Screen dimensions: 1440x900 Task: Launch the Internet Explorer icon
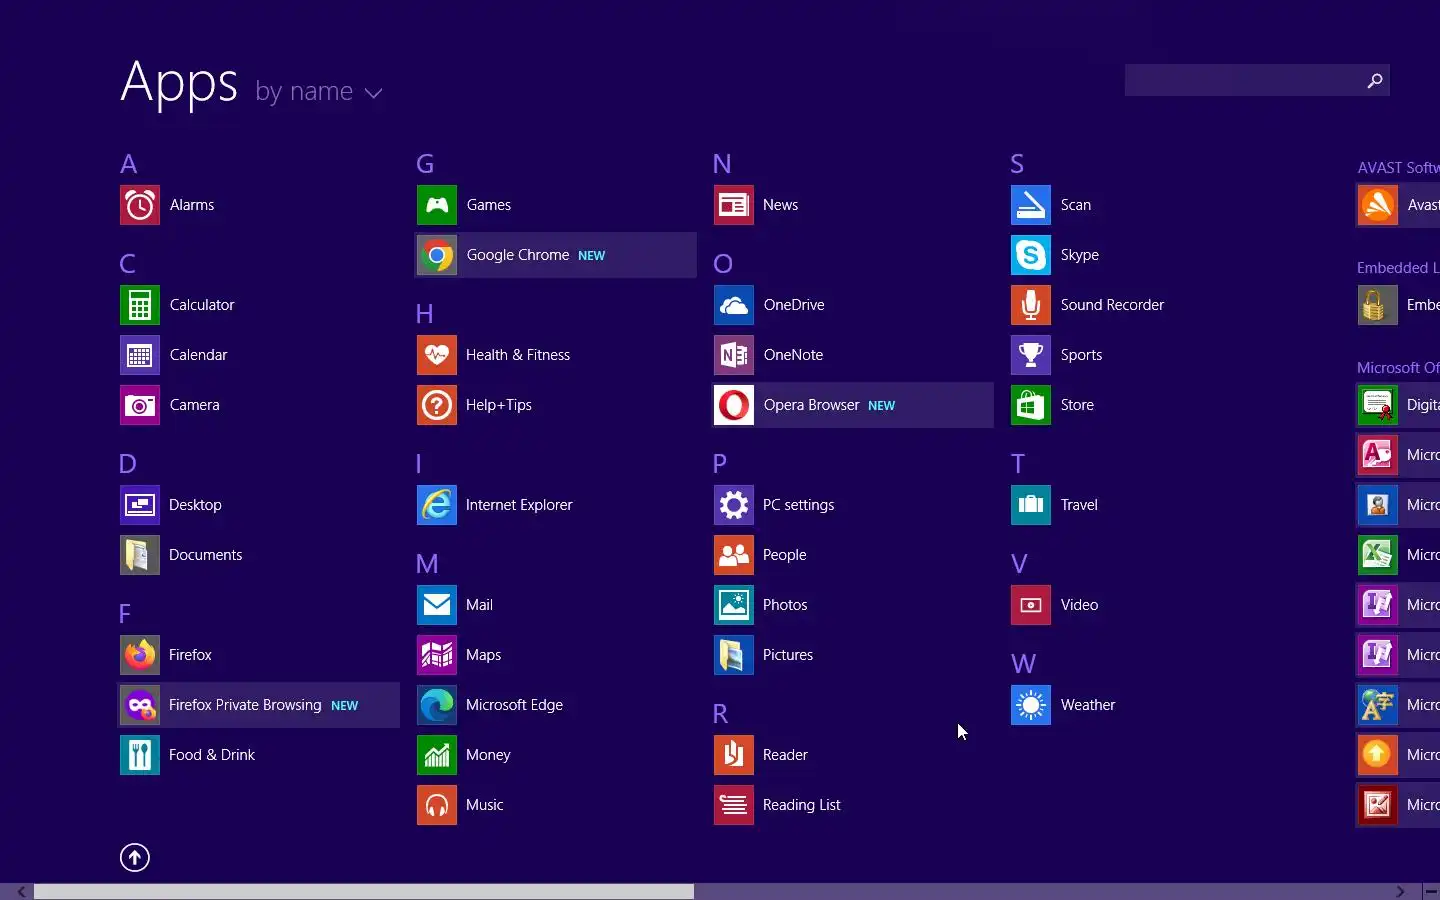point(437,505)
